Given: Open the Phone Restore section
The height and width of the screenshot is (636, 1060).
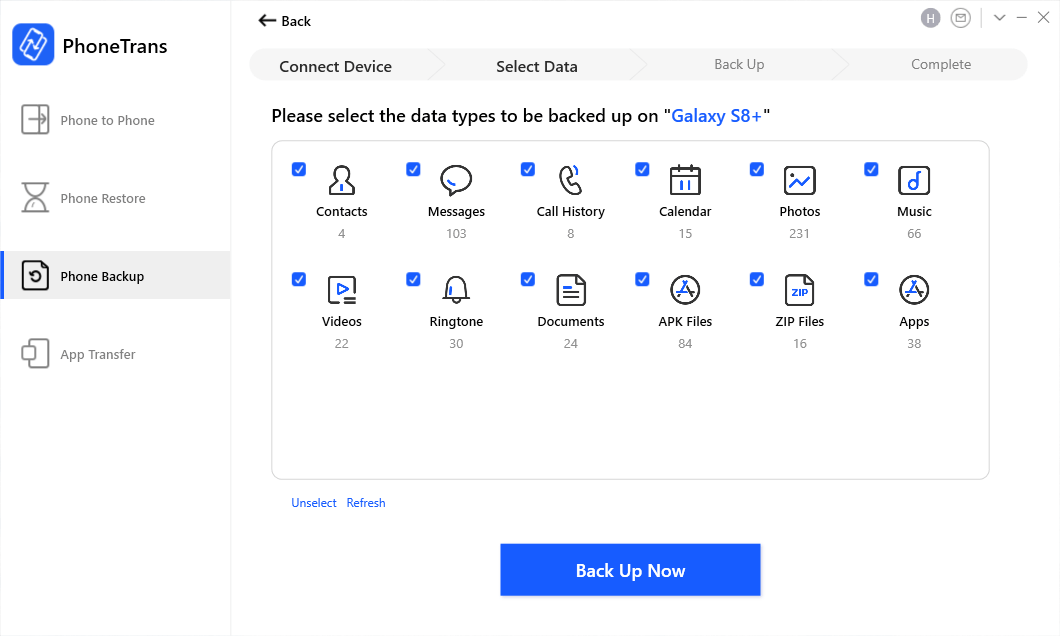Looking at the screenshot, I should coord(102,198).
